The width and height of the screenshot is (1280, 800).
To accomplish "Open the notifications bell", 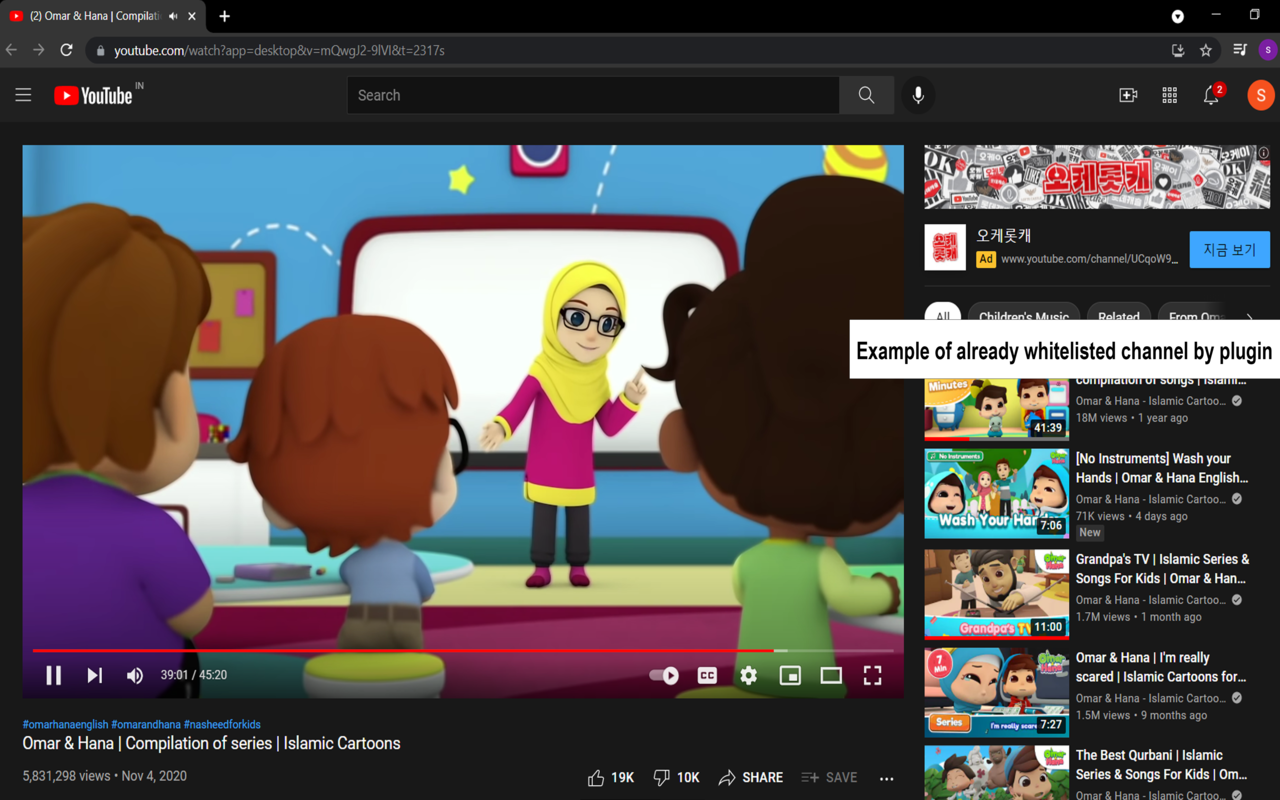I will (x=1211, y=95).
